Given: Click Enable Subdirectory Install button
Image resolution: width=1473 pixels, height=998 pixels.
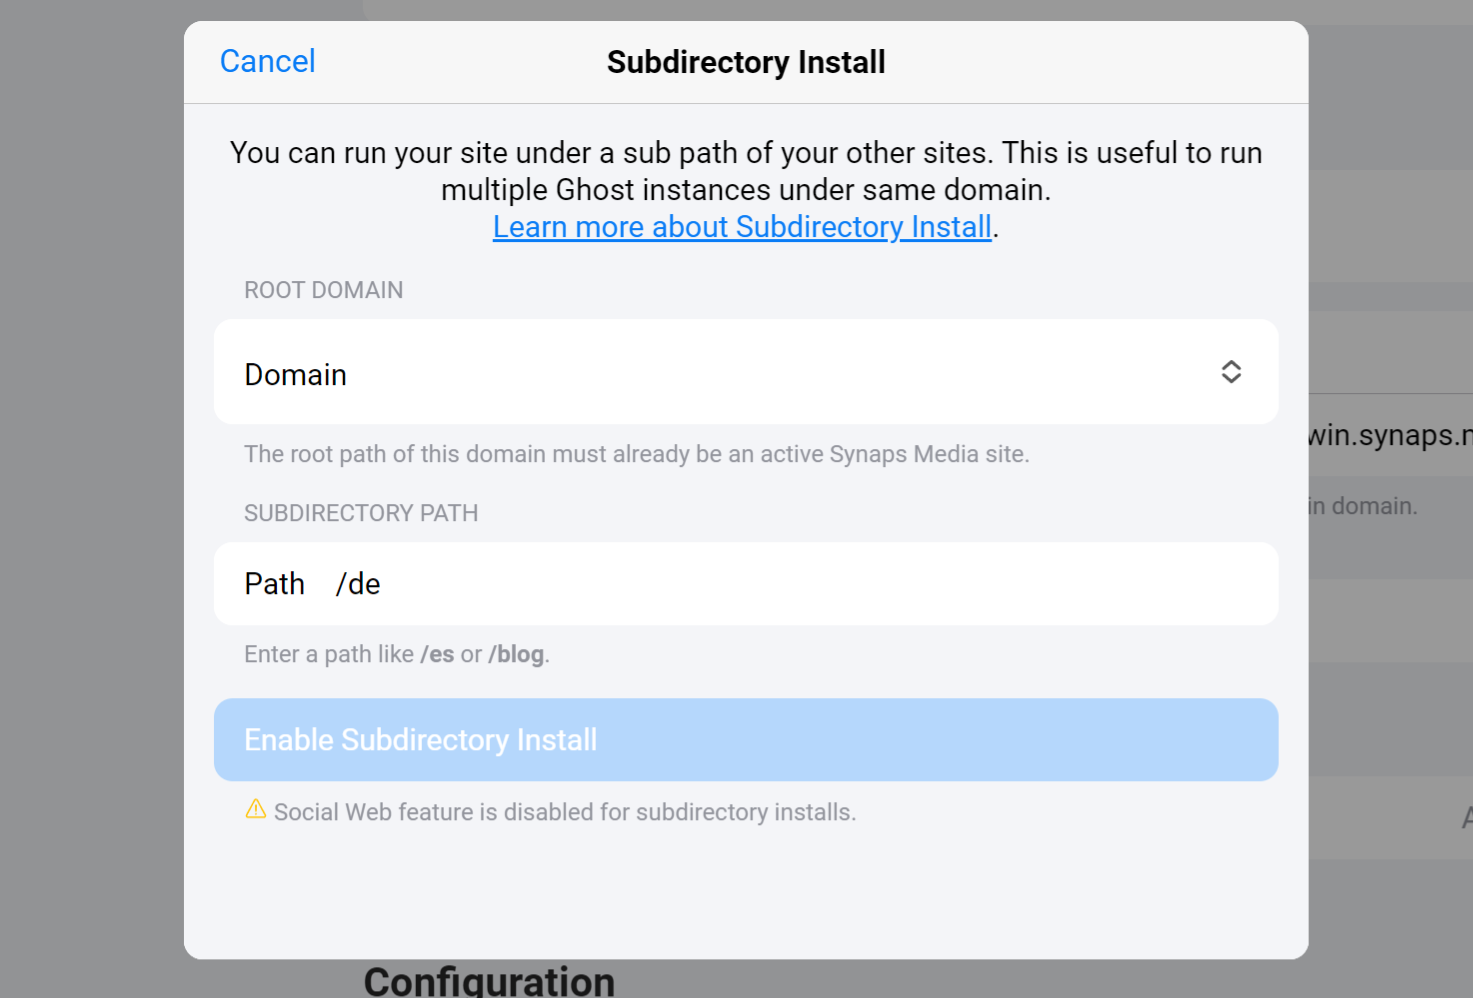Looking at the screenshot, I should [x=746, y=740].
